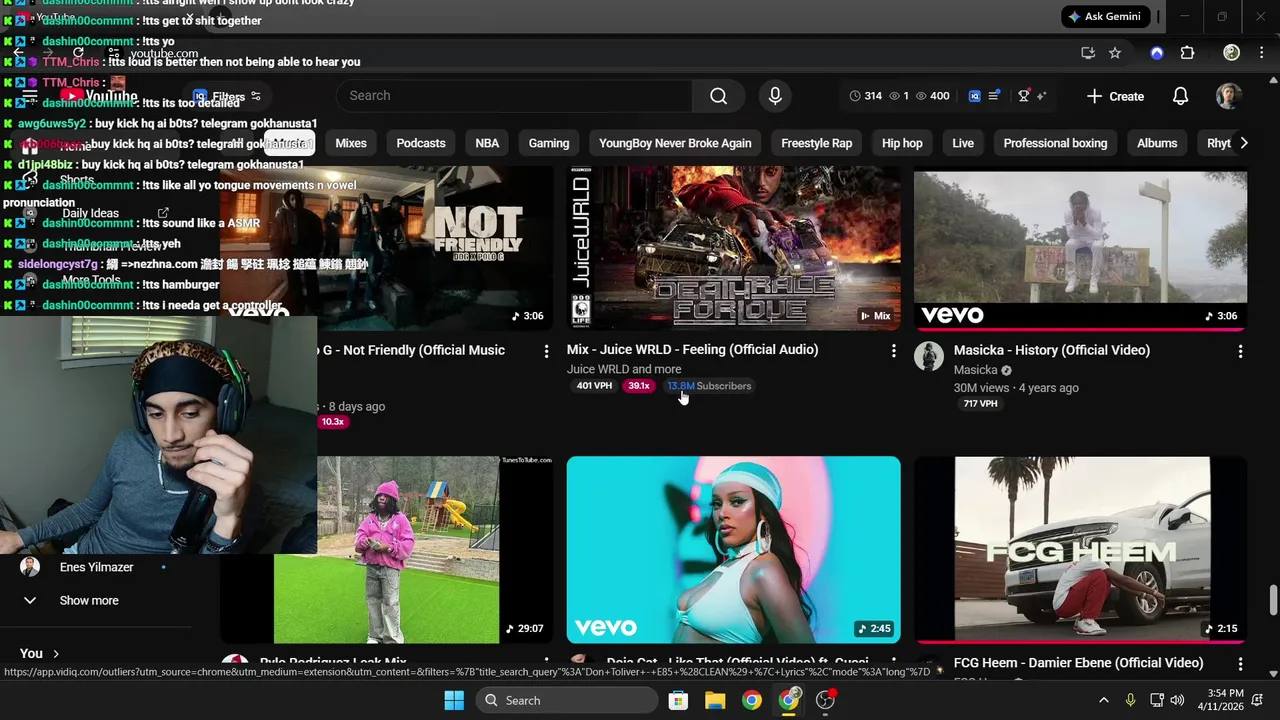Click the vidIQ sparkle AI icon
The width and height of the screenshot is (1280, 720).
[x=1041, y=96]
